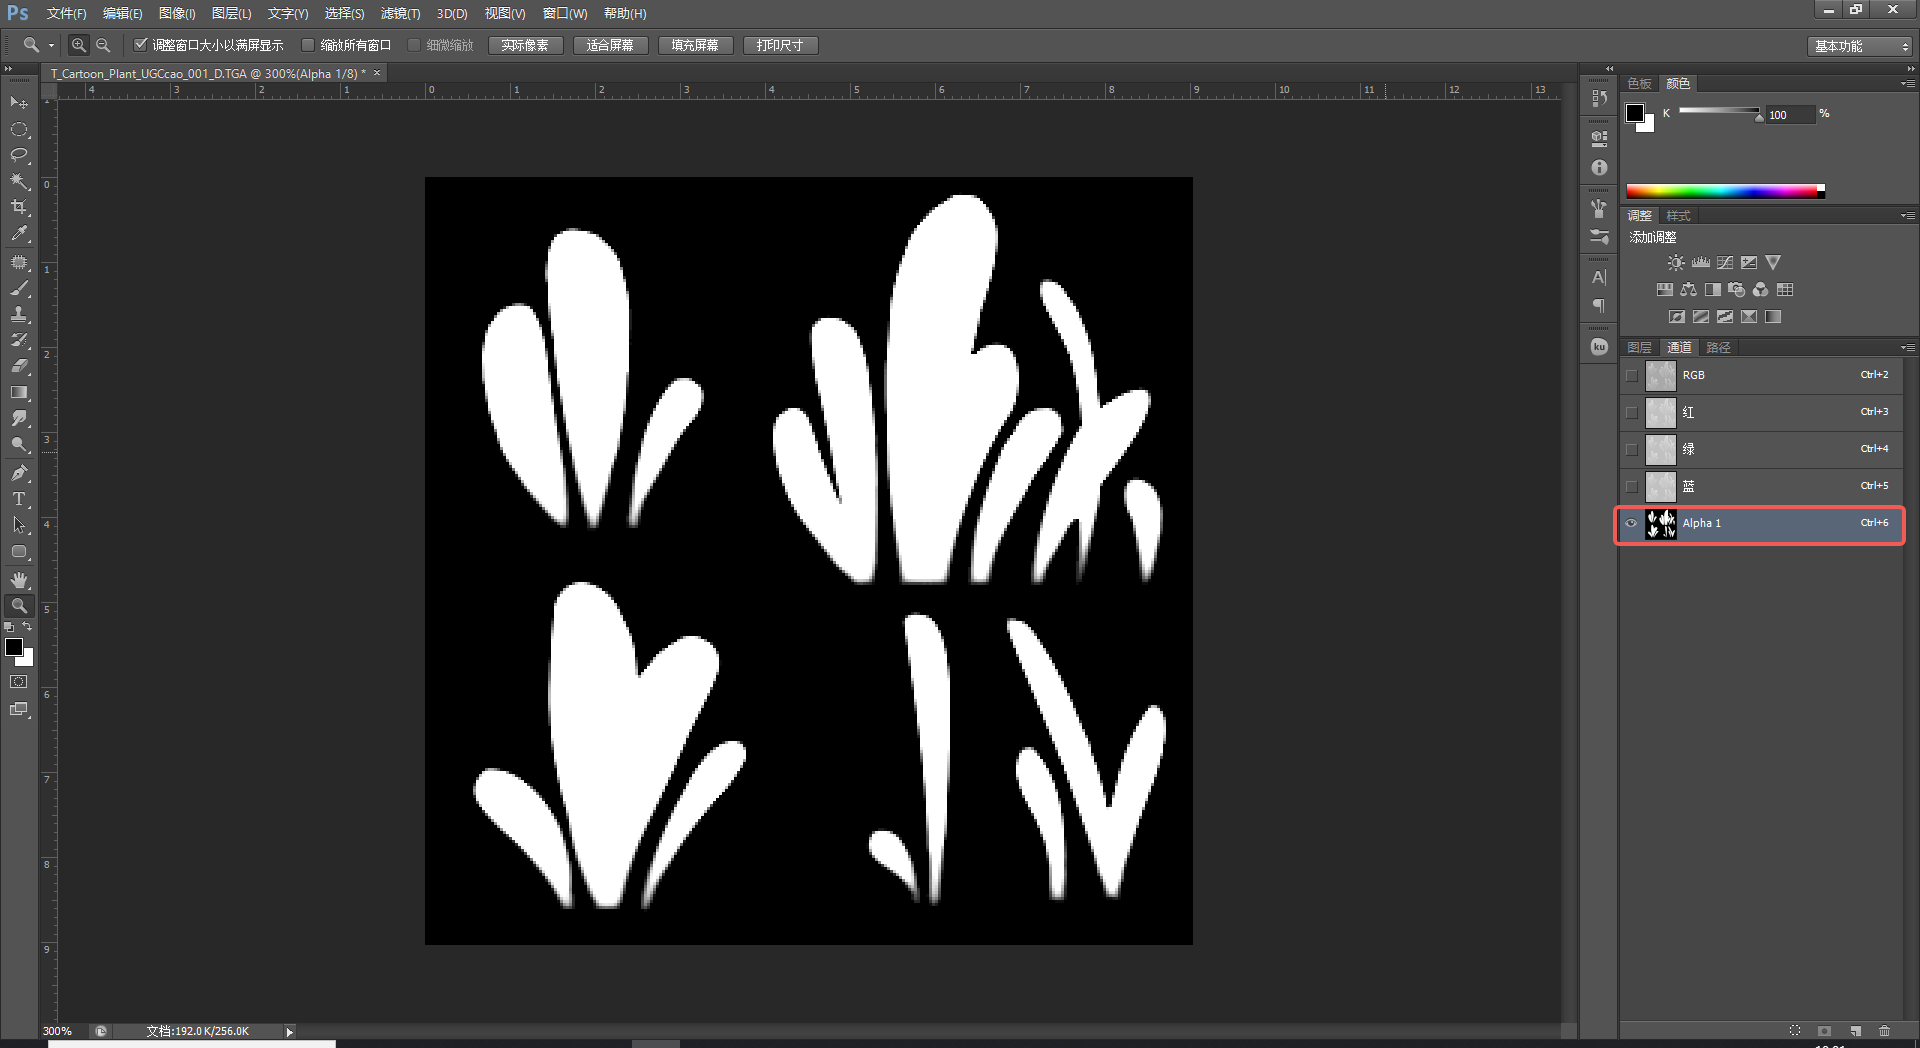
Task: Select the Dodge tool
Action: click(x=19, y=444)
